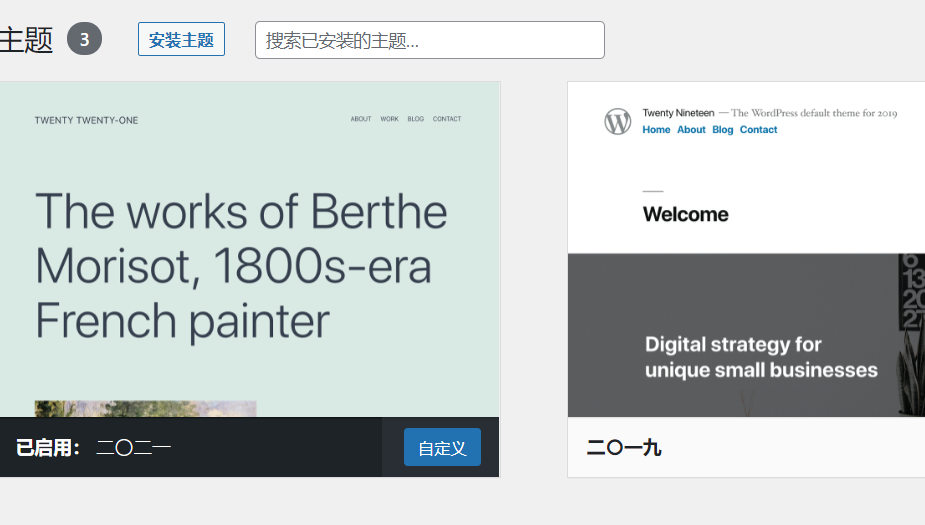
Task: Click the 自定义 button on active theme
Action: 442,447
